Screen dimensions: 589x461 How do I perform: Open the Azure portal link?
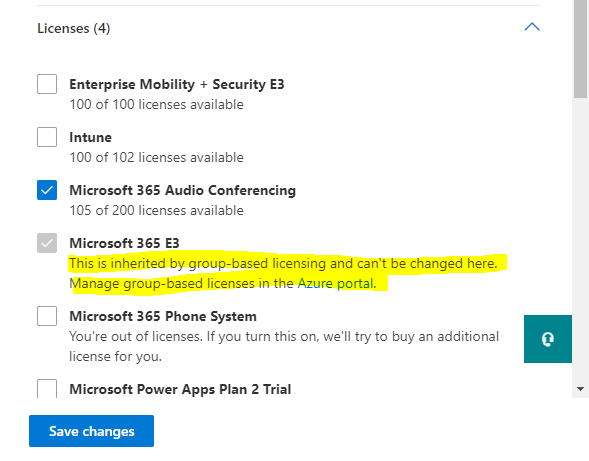point(337,283)
